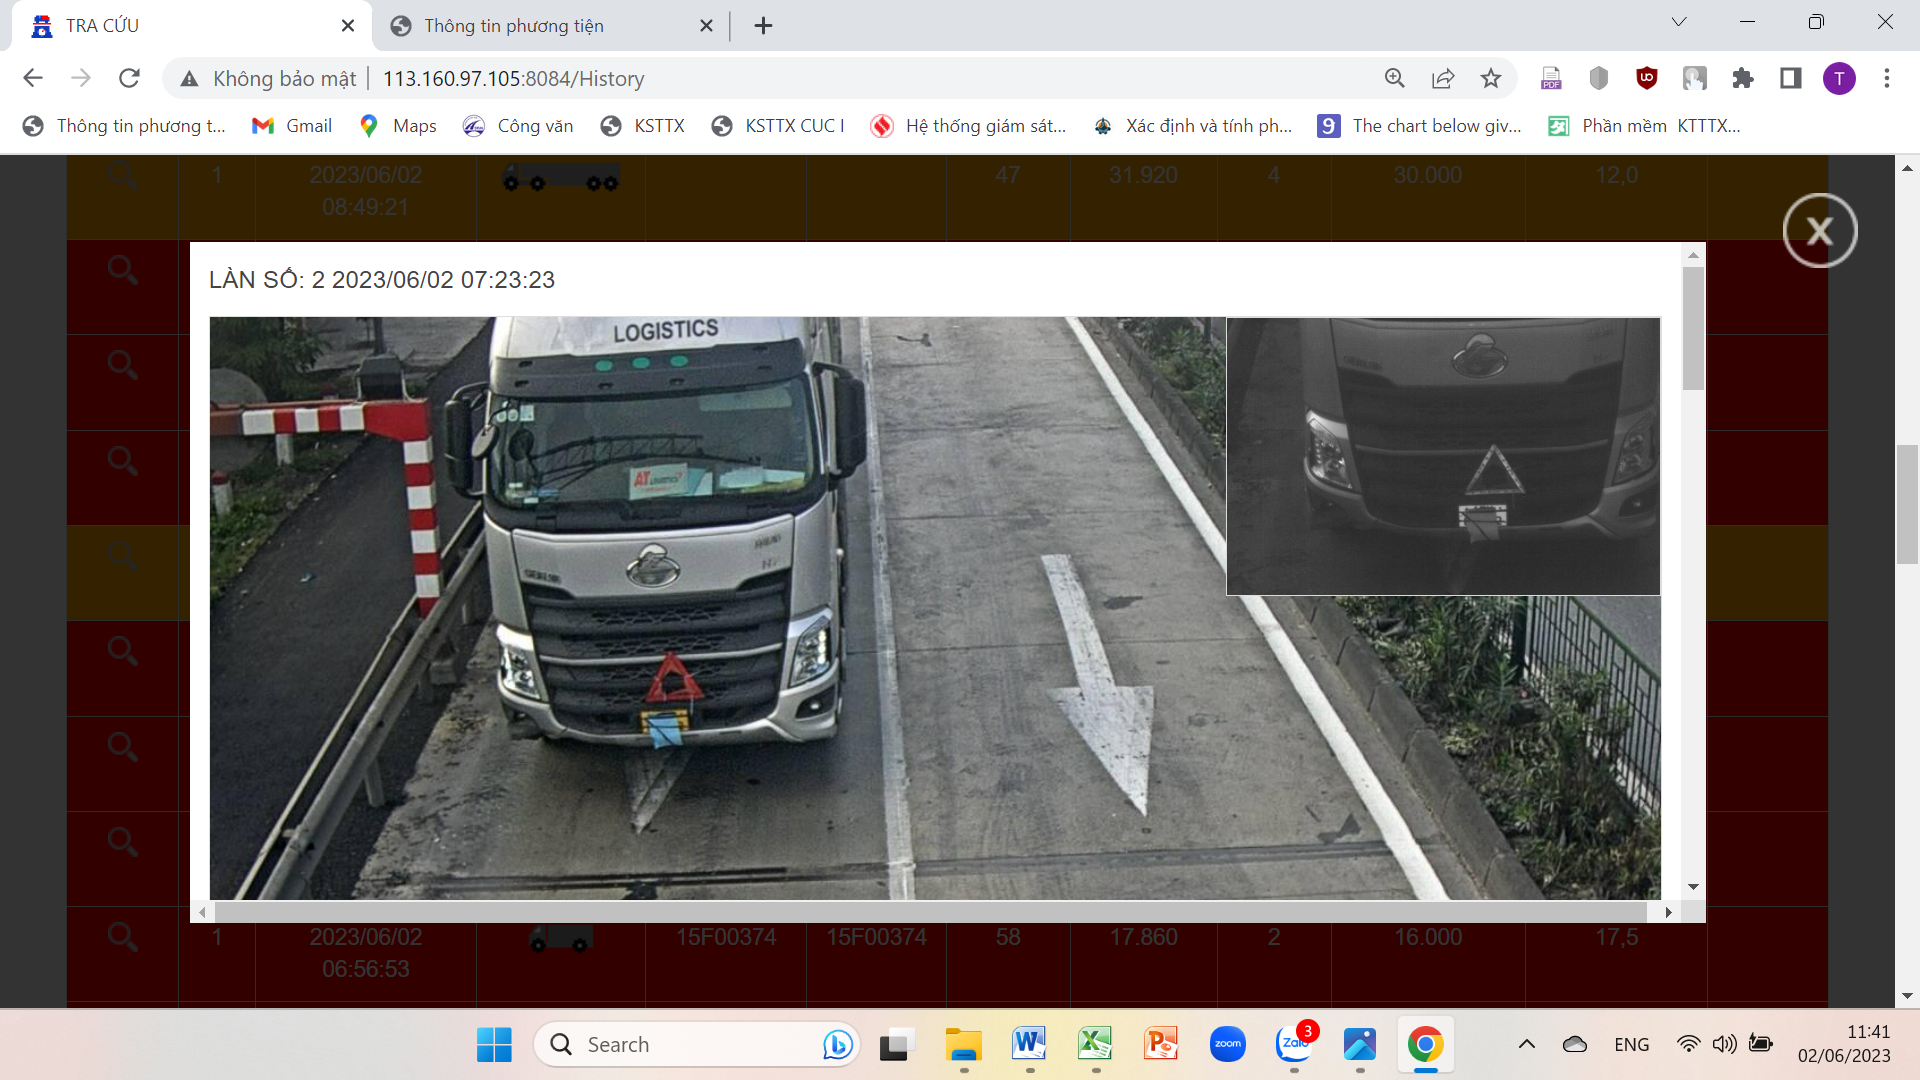Click the popup horizontal scrollbar right arrow
The height and width of the screenshot is (1080, 1920).
1668,912
